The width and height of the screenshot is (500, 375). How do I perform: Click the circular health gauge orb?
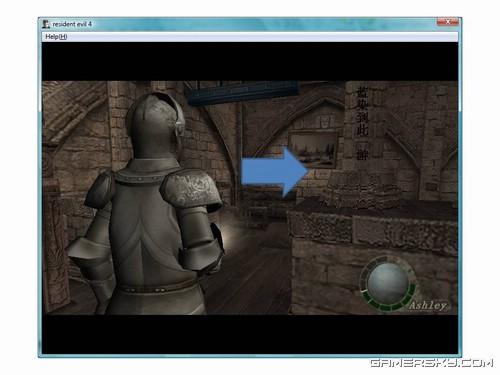388,282
